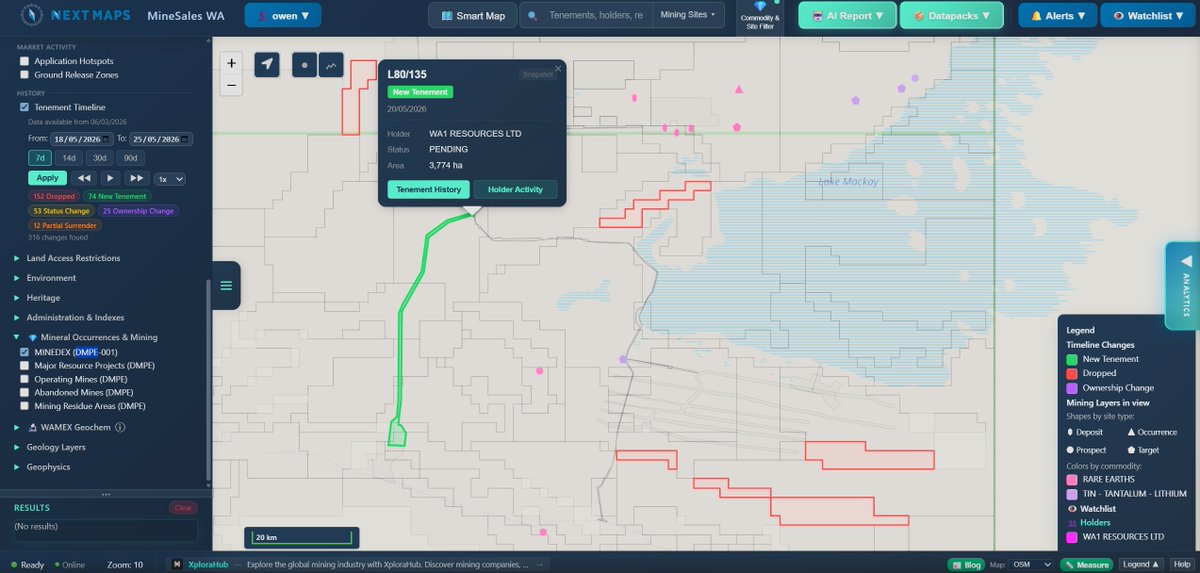This screenshot has height=573, width=1200.
Task: Select 30d time range
Action: coord(100,158)
